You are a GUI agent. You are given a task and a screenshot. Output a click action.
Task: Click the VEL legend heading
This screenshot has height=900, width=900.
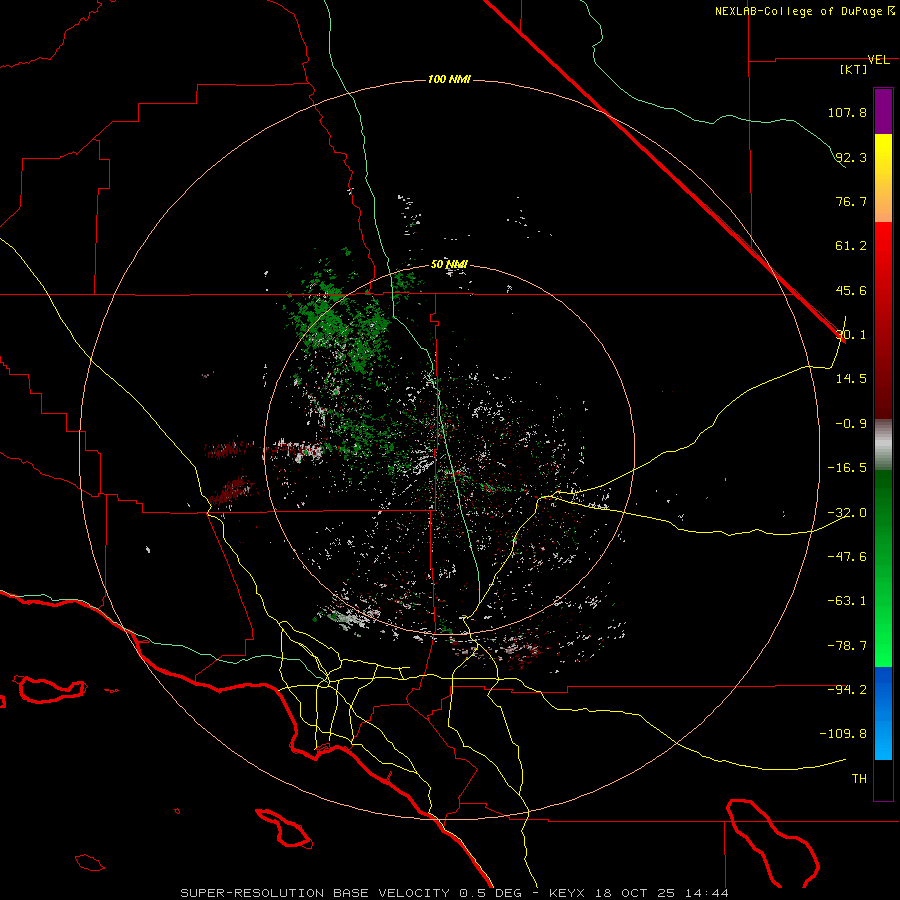tap(878, 60)
